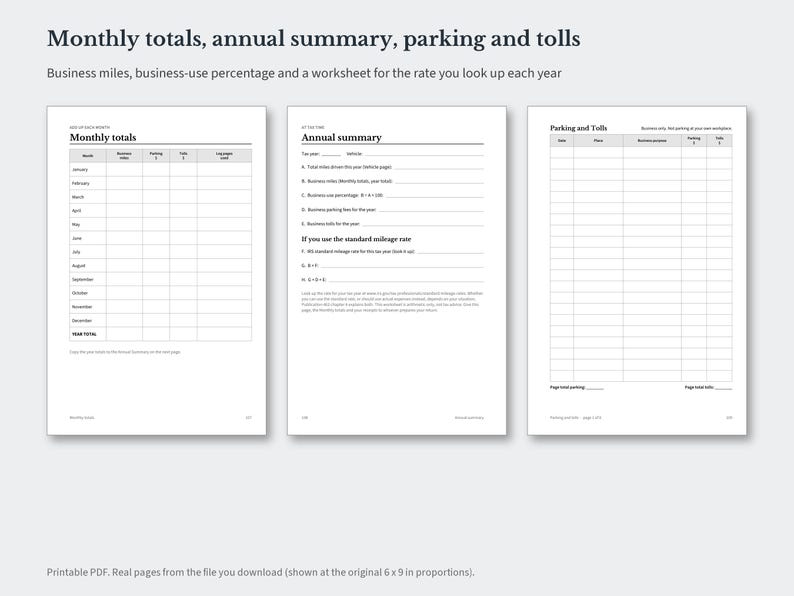Screen dimensions: 794x596
Task: Click the 'Vehicle' blank line
Action: pos(424,154)
